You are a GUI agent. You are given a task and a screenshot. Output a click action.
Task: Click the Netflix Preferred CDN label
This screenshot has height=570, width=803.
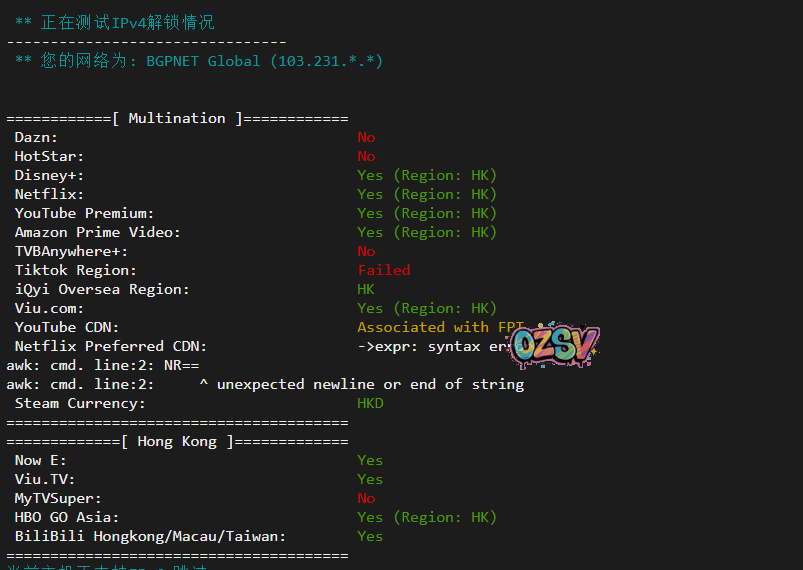pos(110,346)
